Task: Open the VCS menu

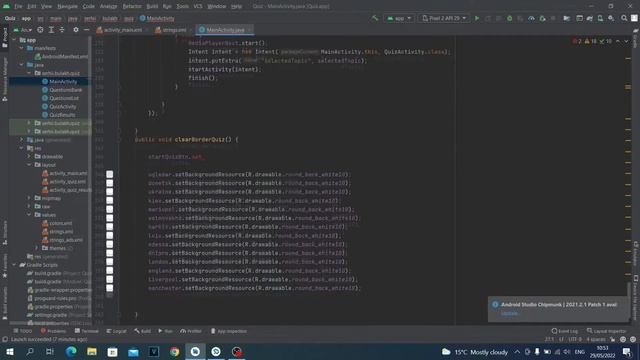Action: (x=198, y=6)
